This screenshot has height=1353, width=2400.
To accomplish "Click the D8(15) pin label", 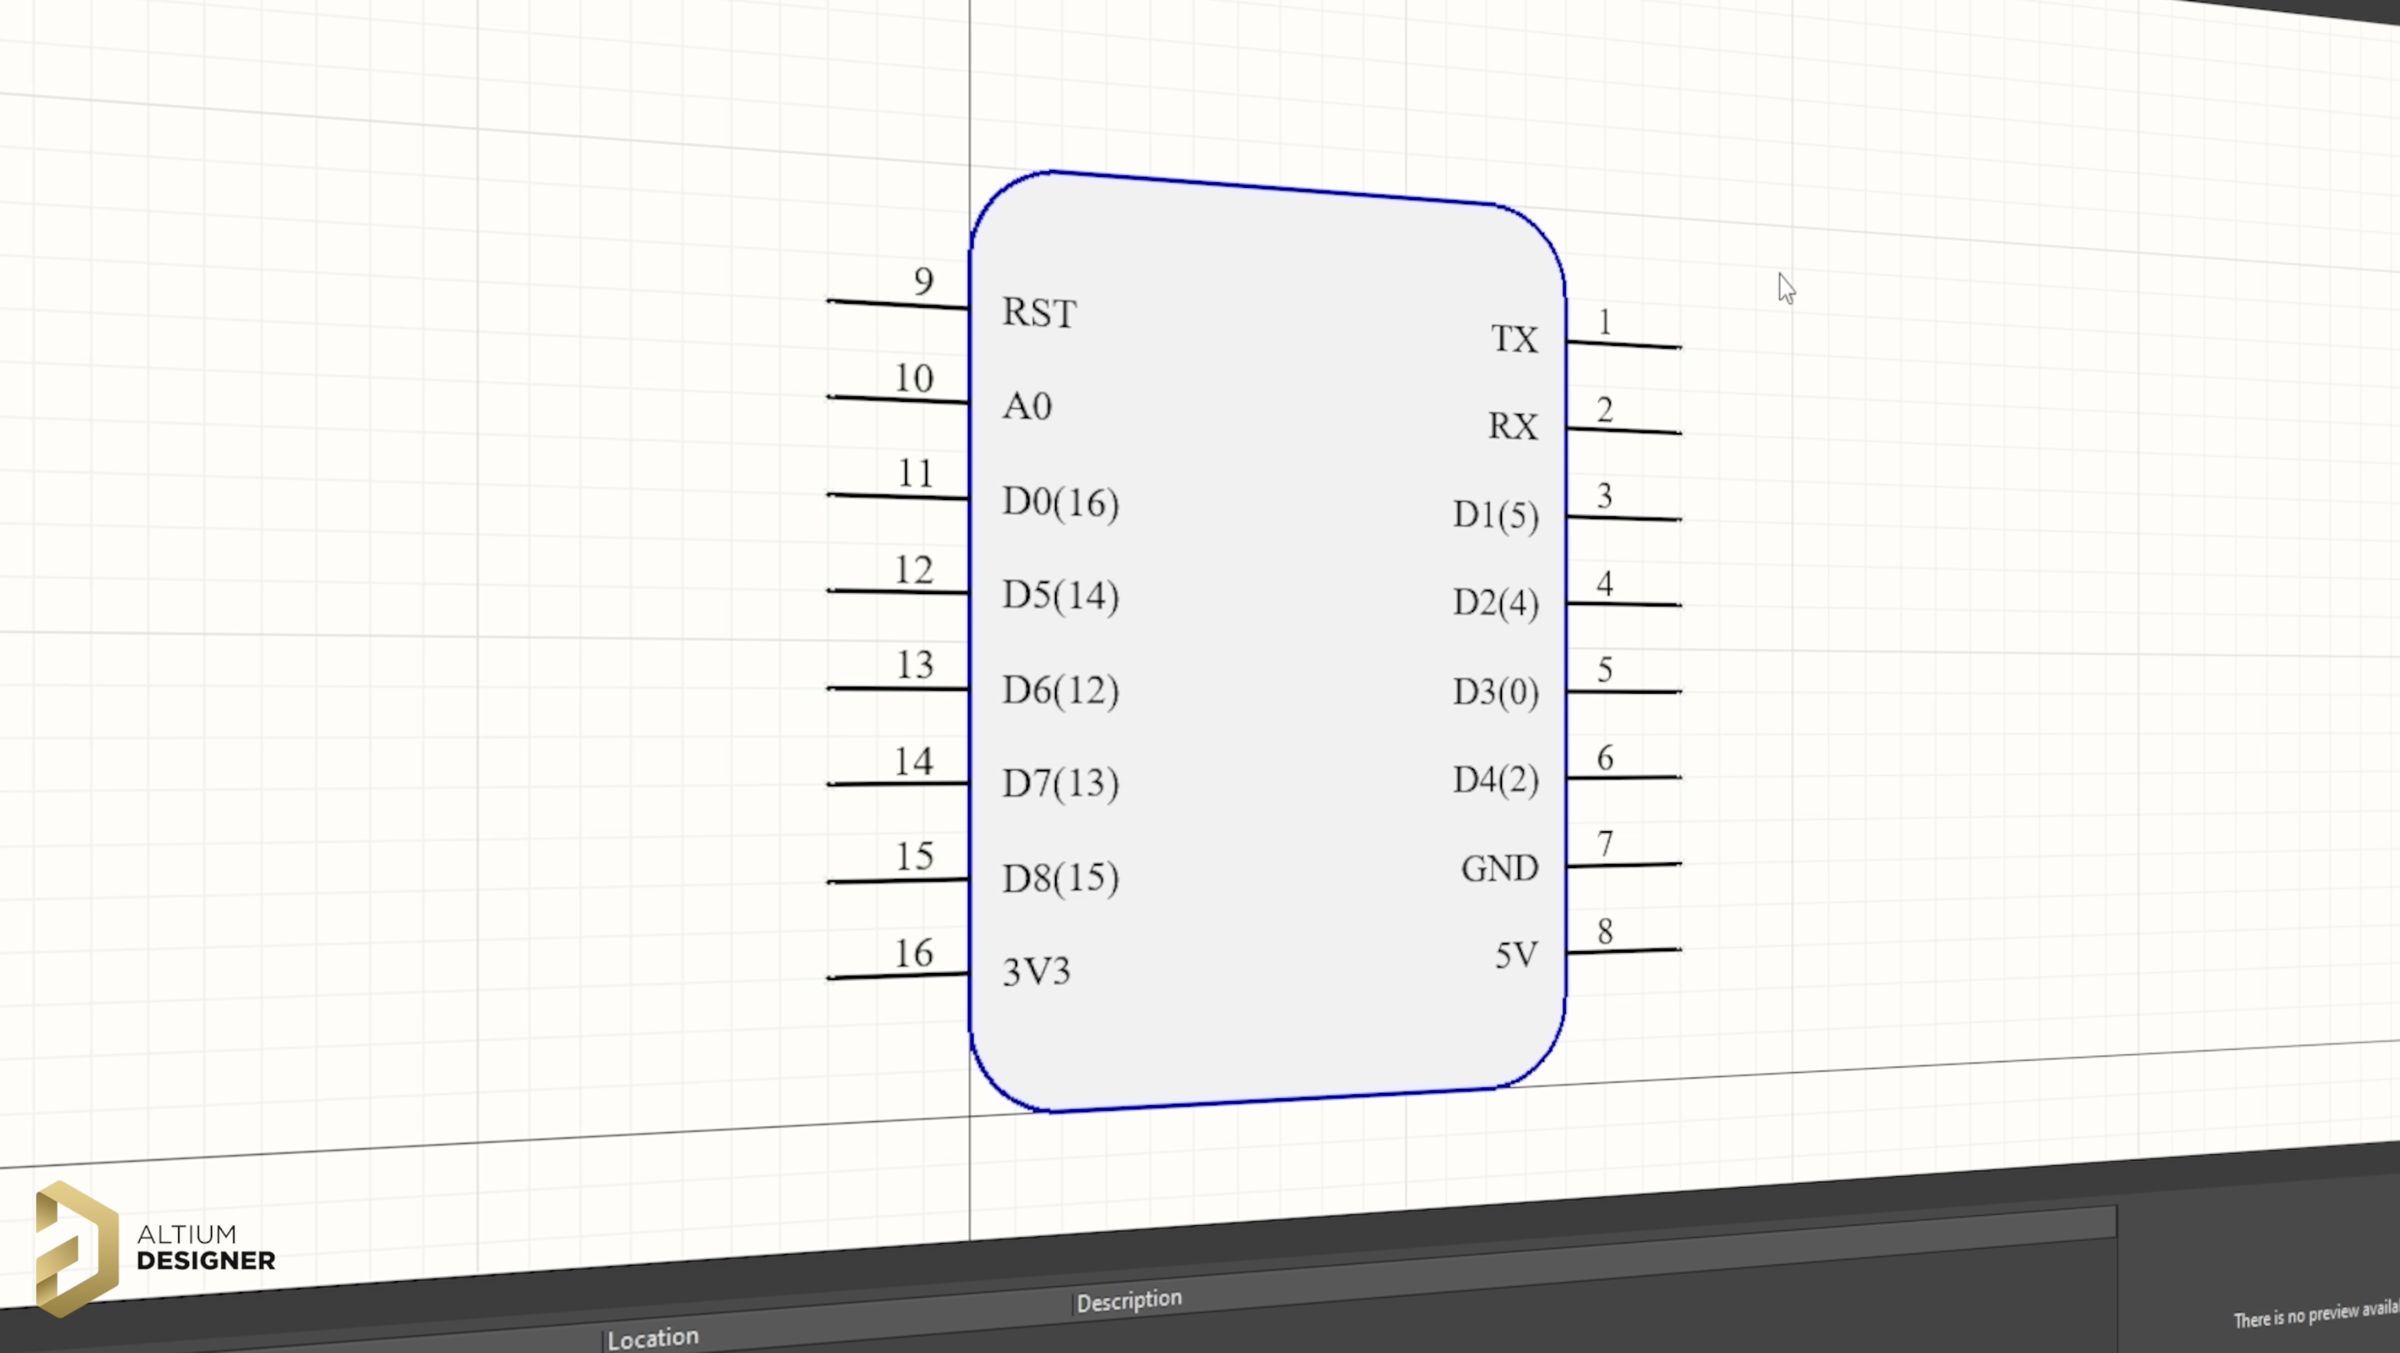I will pos(1060,878).
